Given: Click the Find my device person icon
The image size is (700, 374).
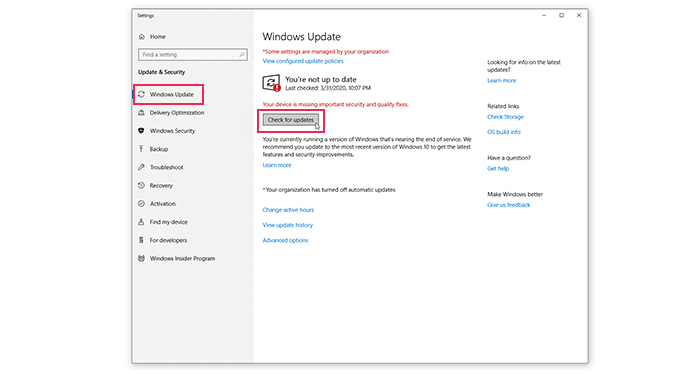Looking at the screenshot, I should pos(142,222).
